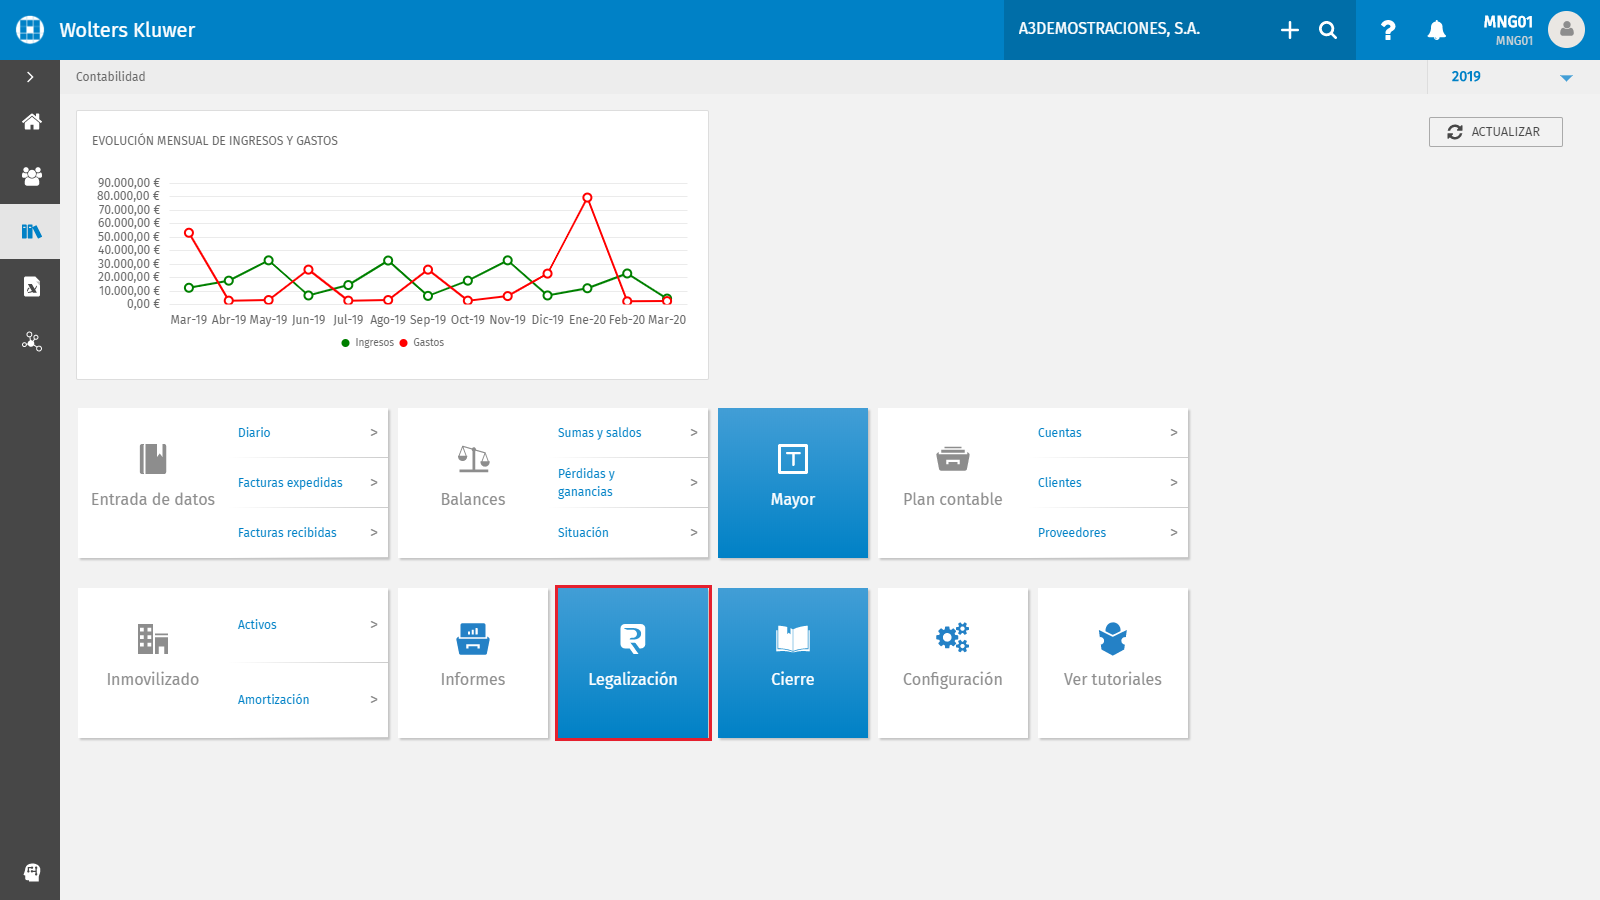Open Diario entry arrow

(374, 433)
